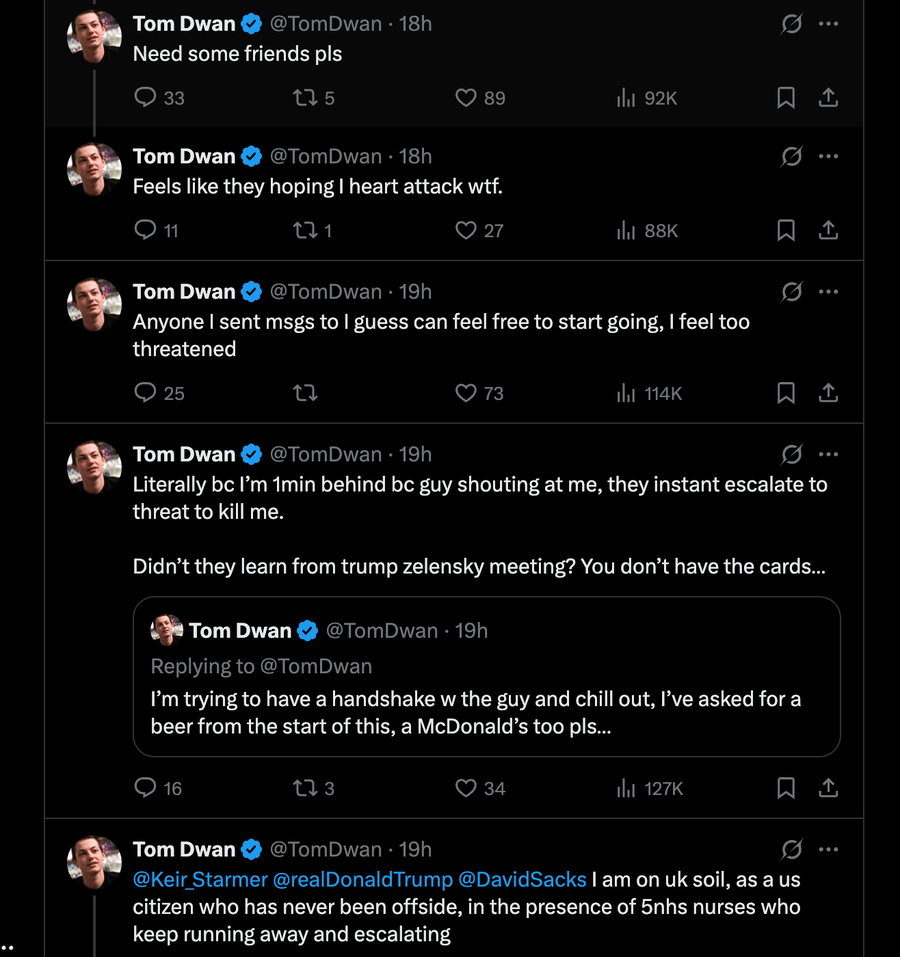Click the 19h timestamp on the quoted tweet

(x=471, y=630)
